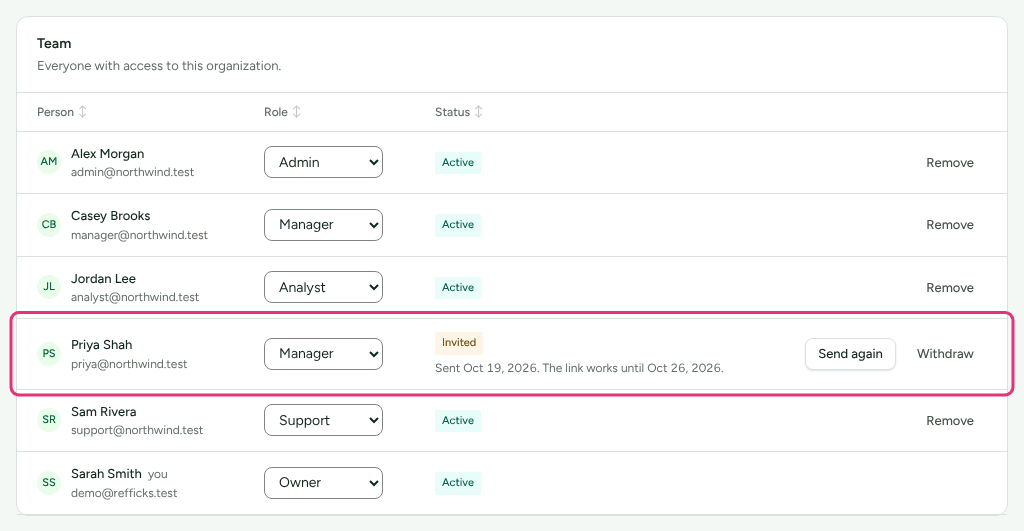Screen dimensions: 1024x531
Task: Click the SS avatar for Sarah Smith
Action: 49,483
